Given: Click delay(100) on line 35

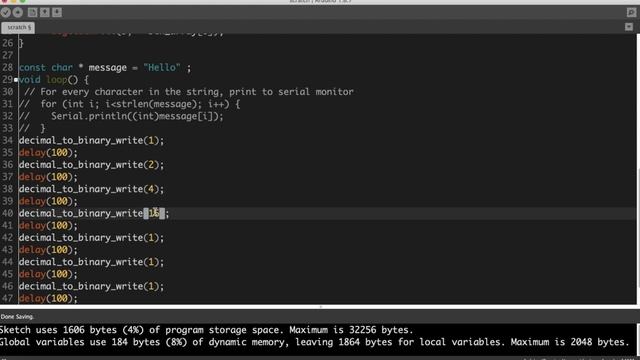Looking at the screenshot, I should point(48,153).
